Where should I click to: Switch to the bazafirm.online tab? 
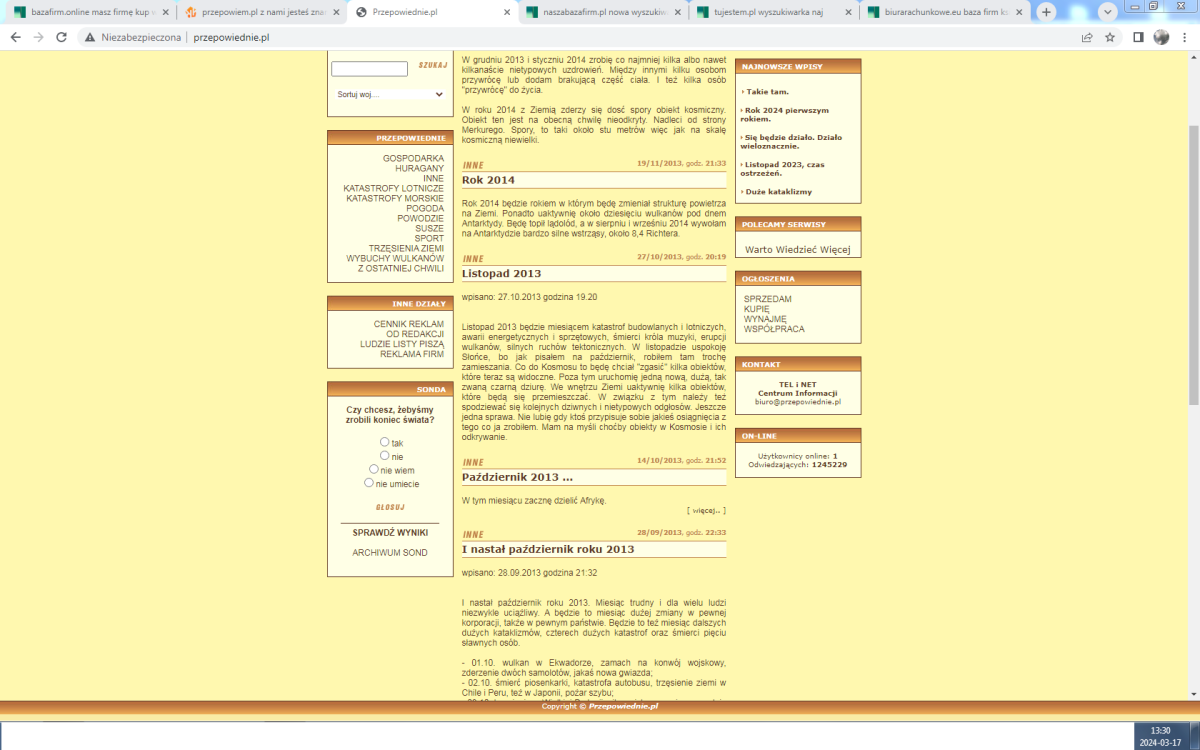click(x=85, y=12)
